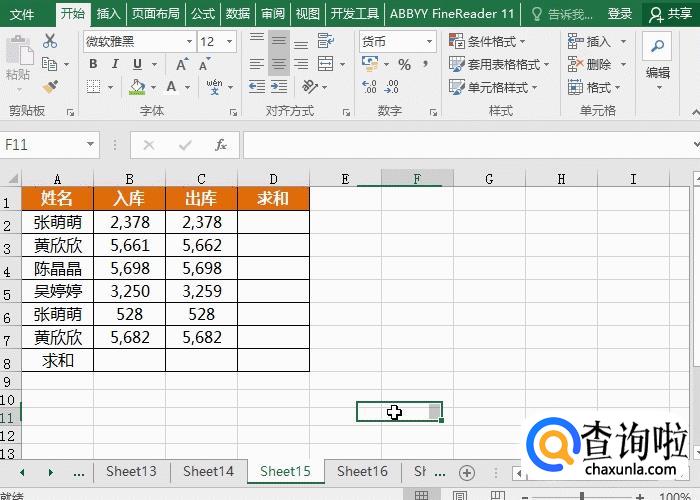Switch to the 插入 ribbon tab

tap(108, 14)
